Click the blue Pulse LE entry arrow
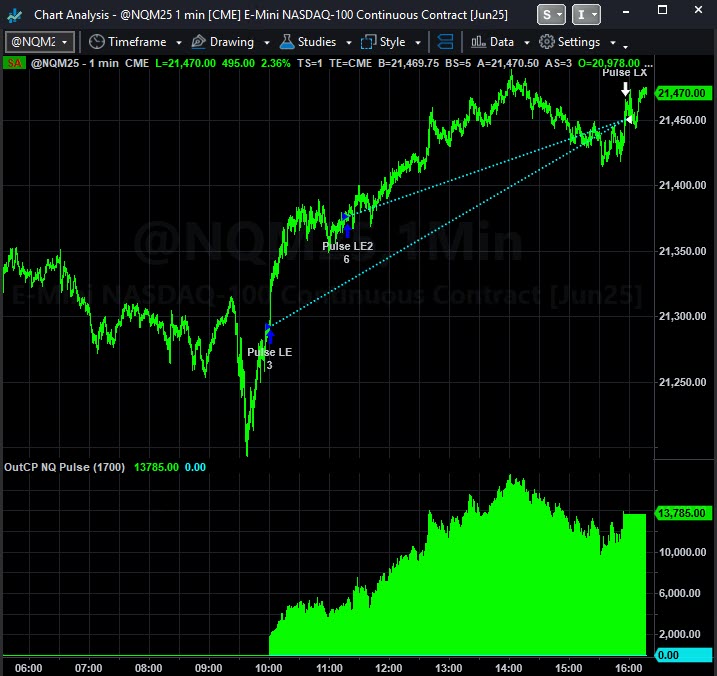Screen dimensions: 717x676 (270, 337)
